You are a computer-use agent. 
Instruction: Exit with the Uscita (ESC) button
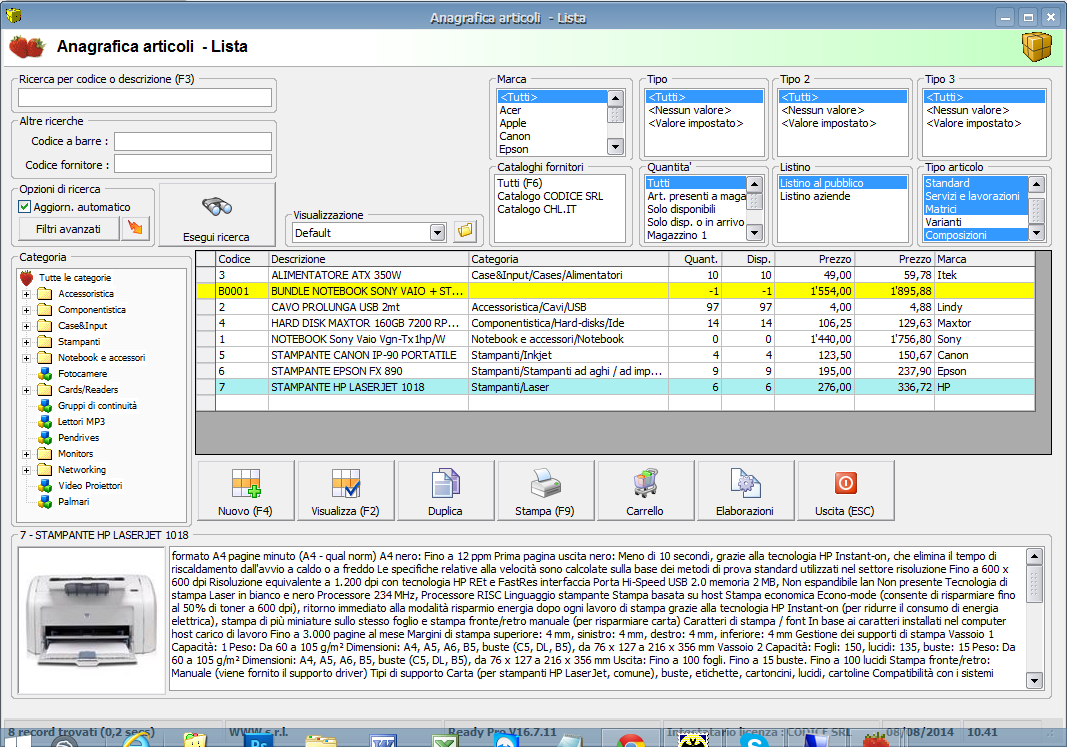click(x=845, y=491)
